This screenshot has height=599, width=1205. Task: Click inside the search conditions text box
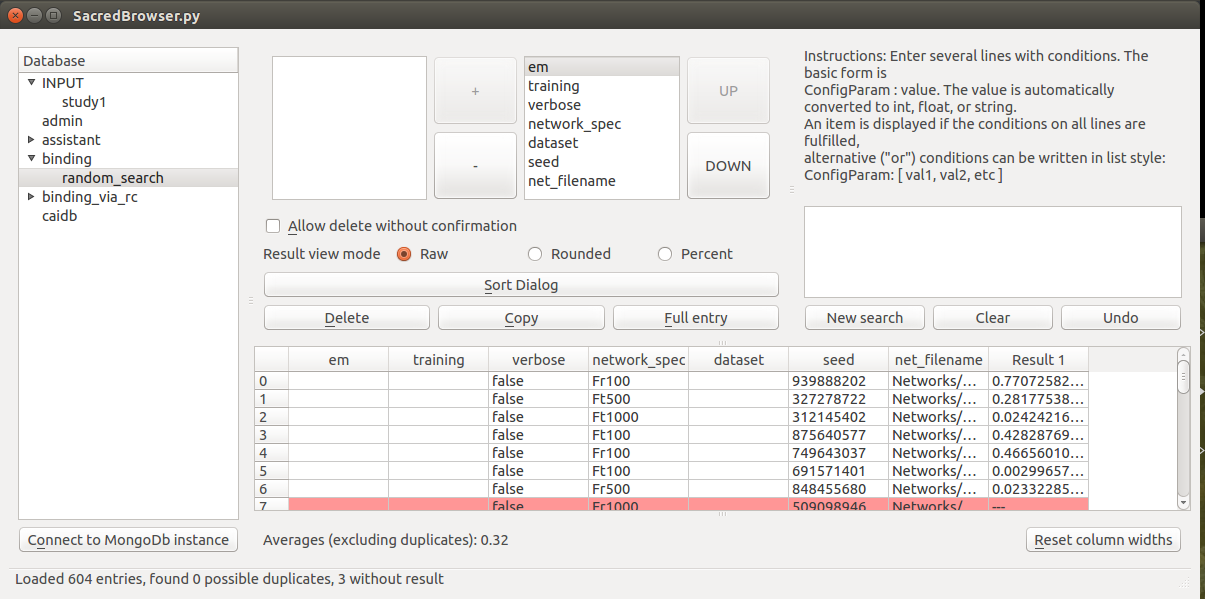[993, 252]
